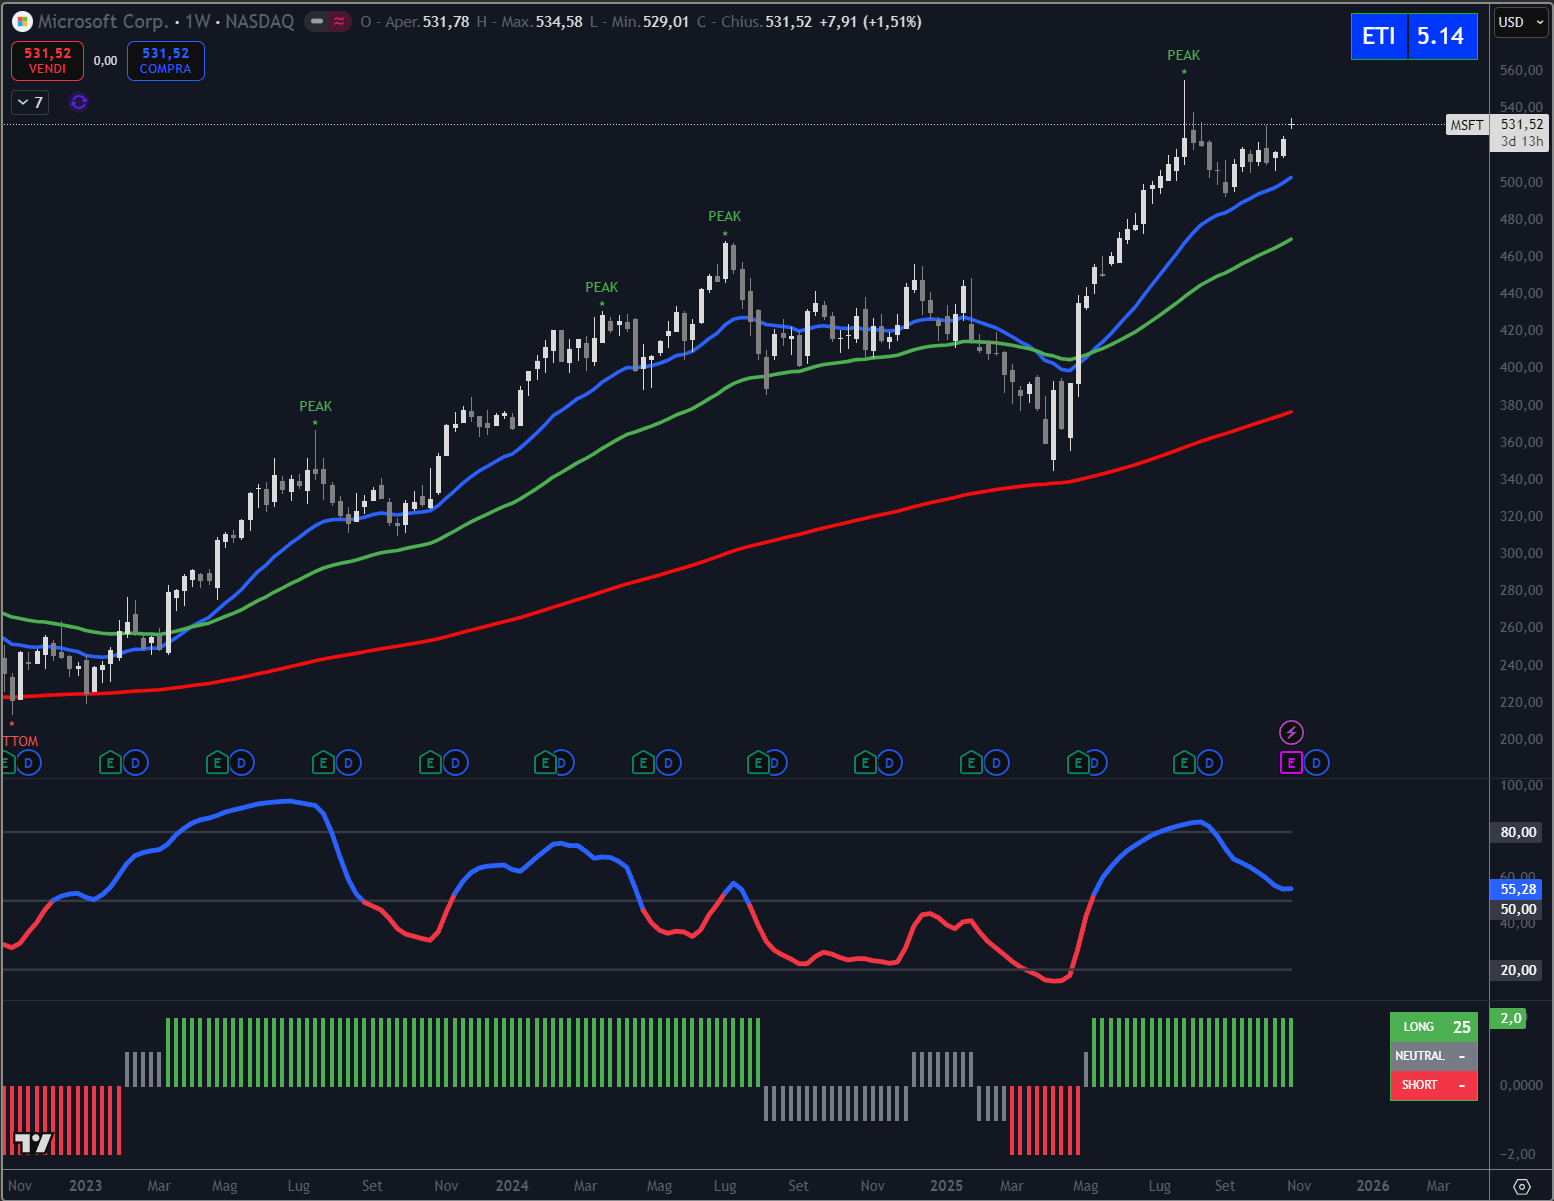
Task: Collapse the indicator legend showing 7
Action: tap(30, 102)
